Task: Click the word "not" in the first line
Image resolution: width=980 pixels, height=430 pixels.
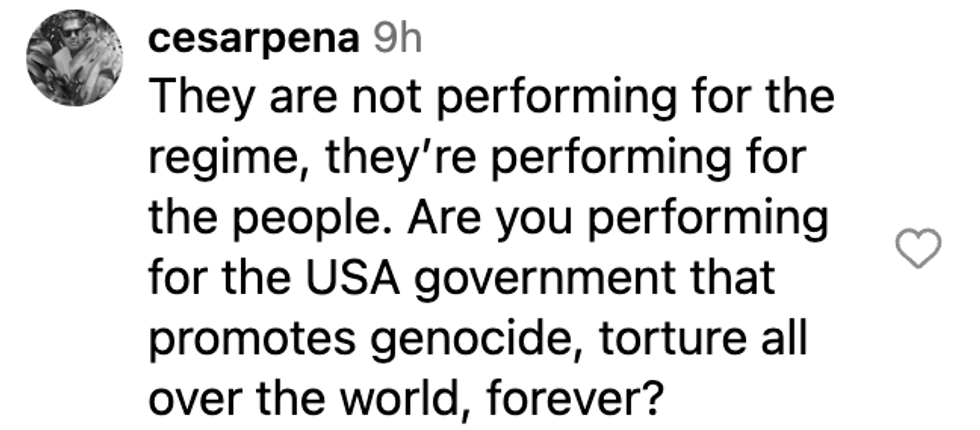Action: pyautogui.click(x=365, y=103)
